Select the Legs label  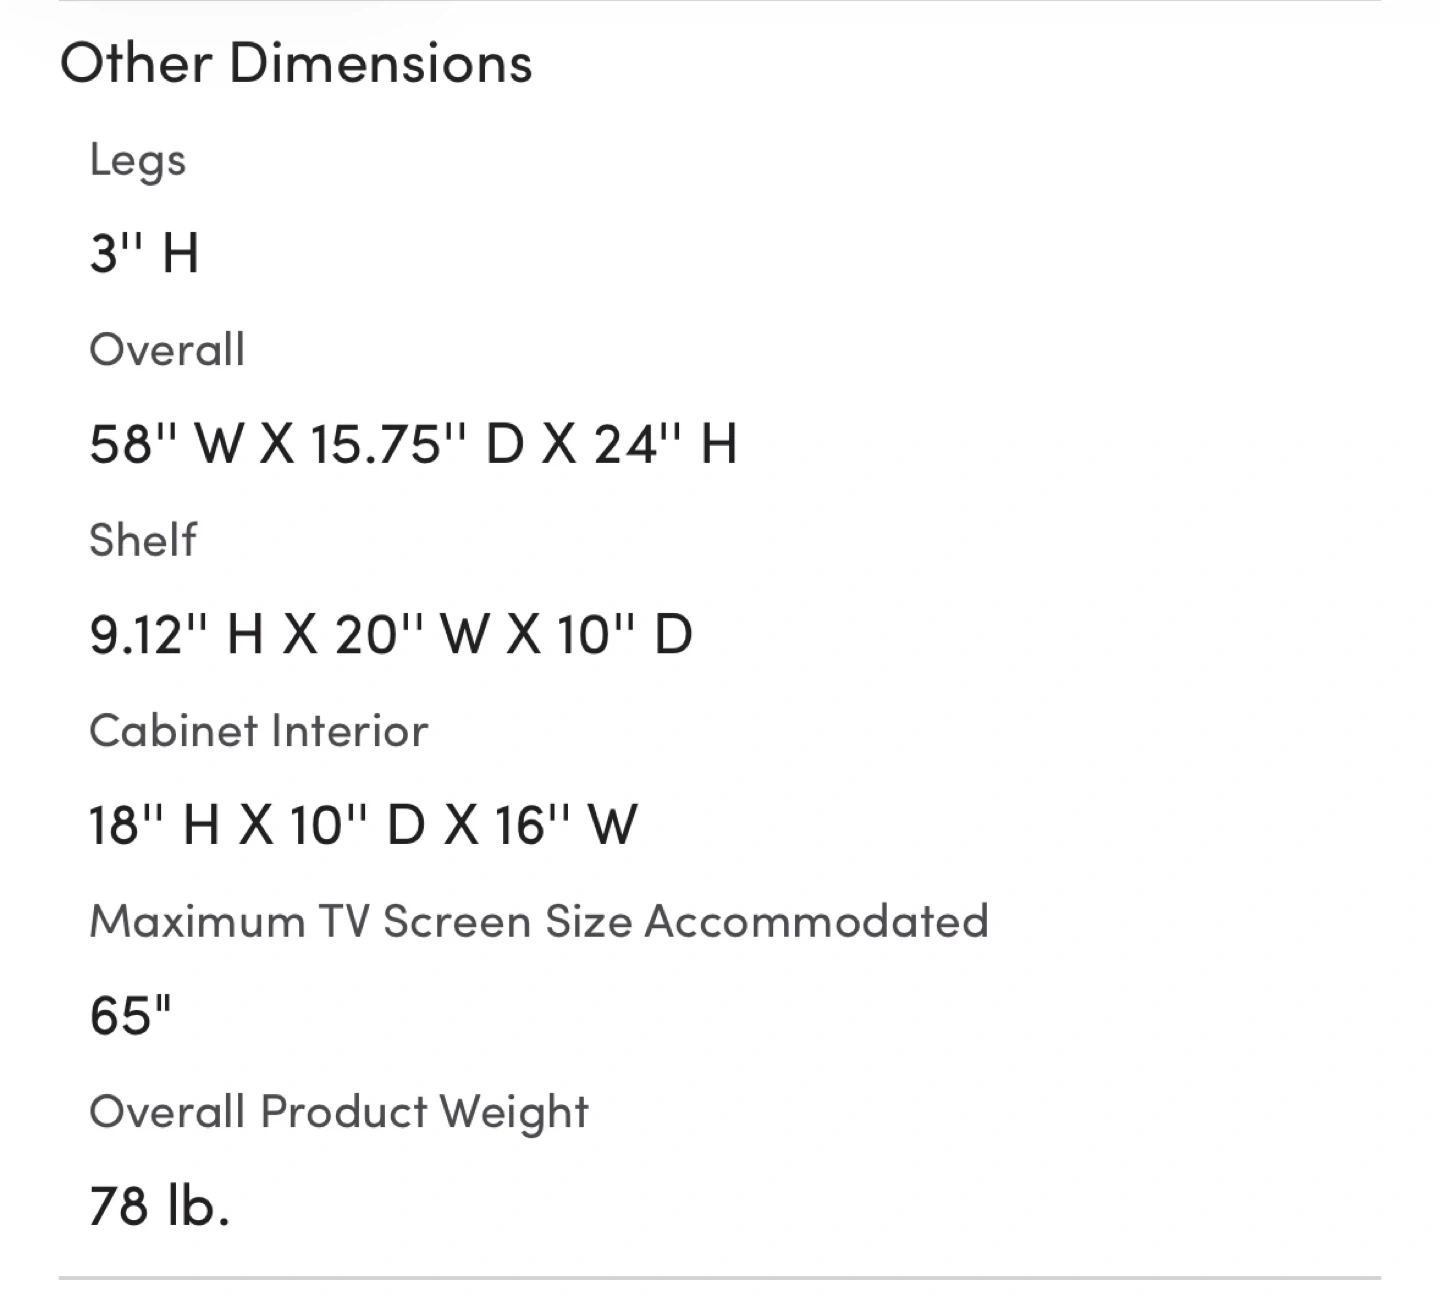point(138,160)
